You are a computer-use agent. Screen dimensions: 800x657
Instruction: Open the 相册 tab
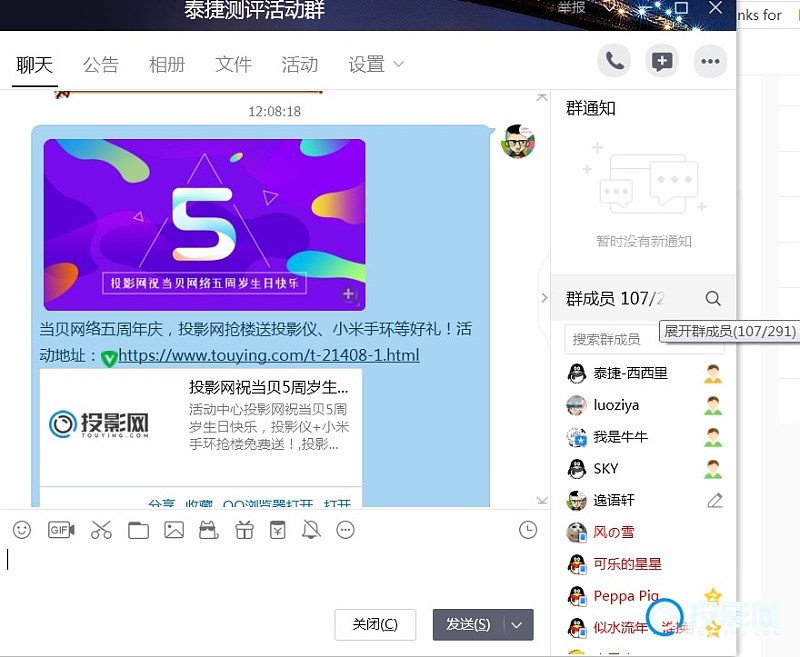pos(167,65)
